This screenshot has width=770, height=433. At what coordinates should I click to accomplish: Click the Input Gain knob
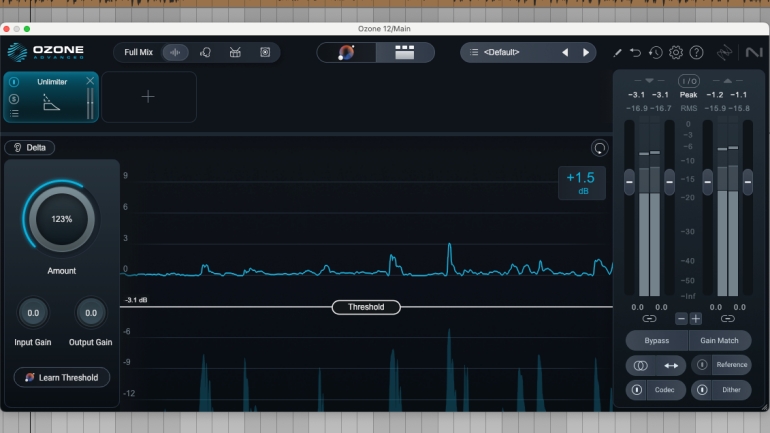(x=33, y=313)
